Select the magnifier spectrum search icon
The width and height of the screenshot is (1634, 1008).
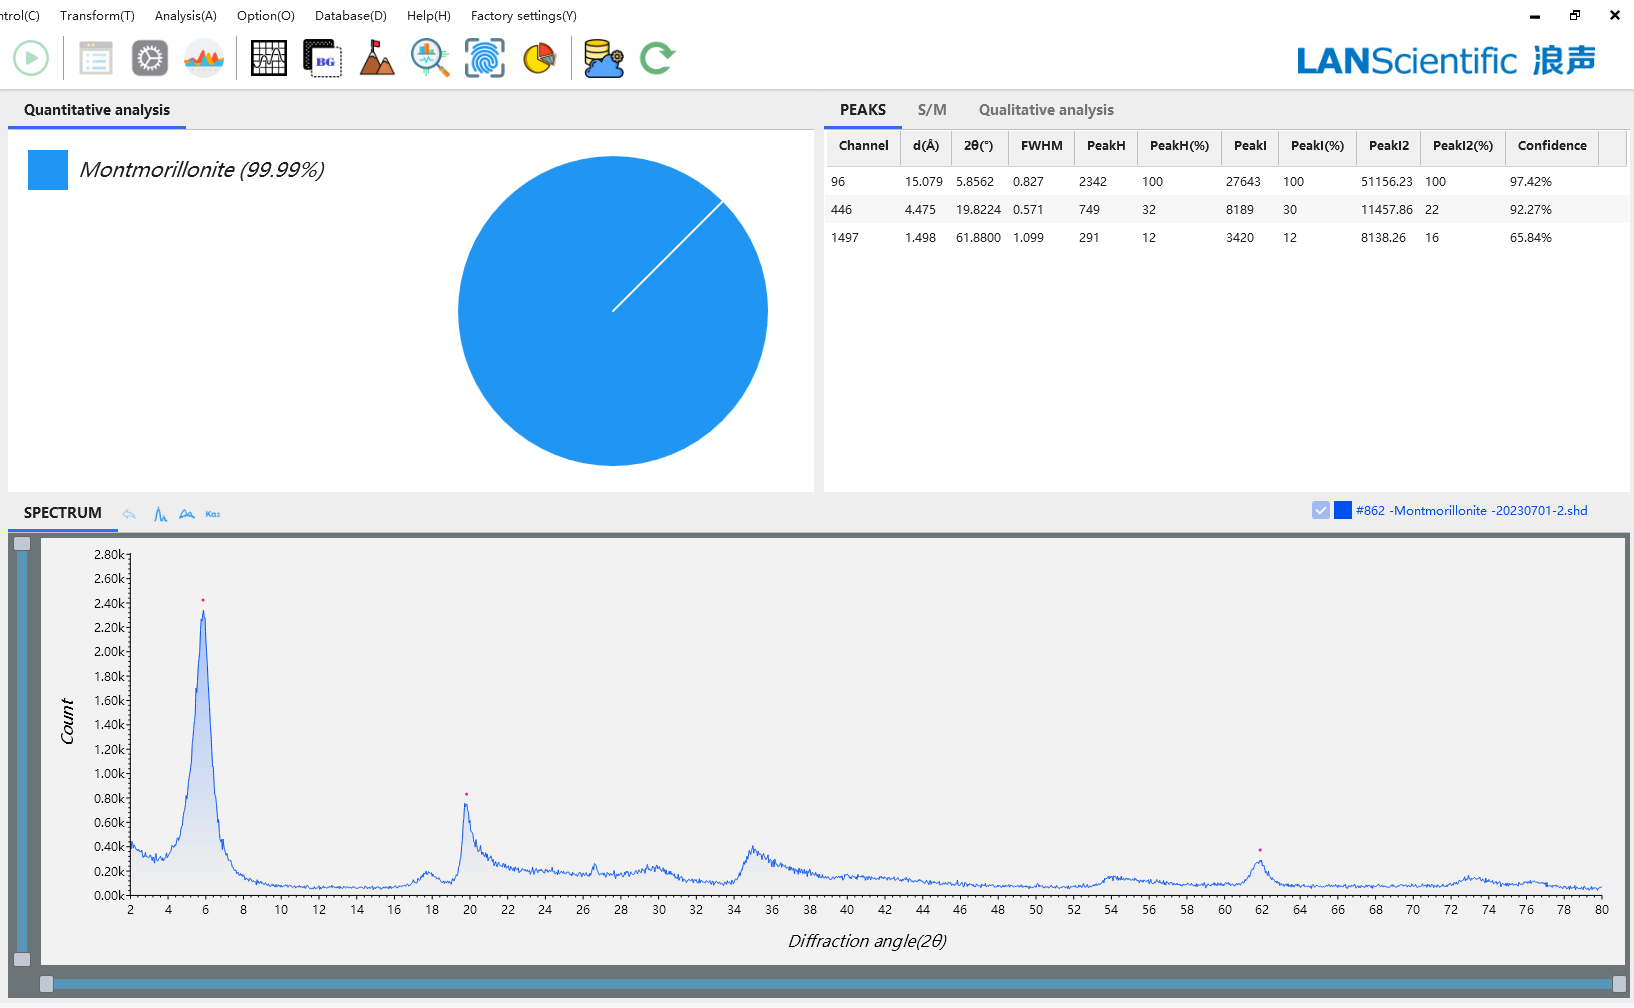pyautogui.click(x=430, y=58)
